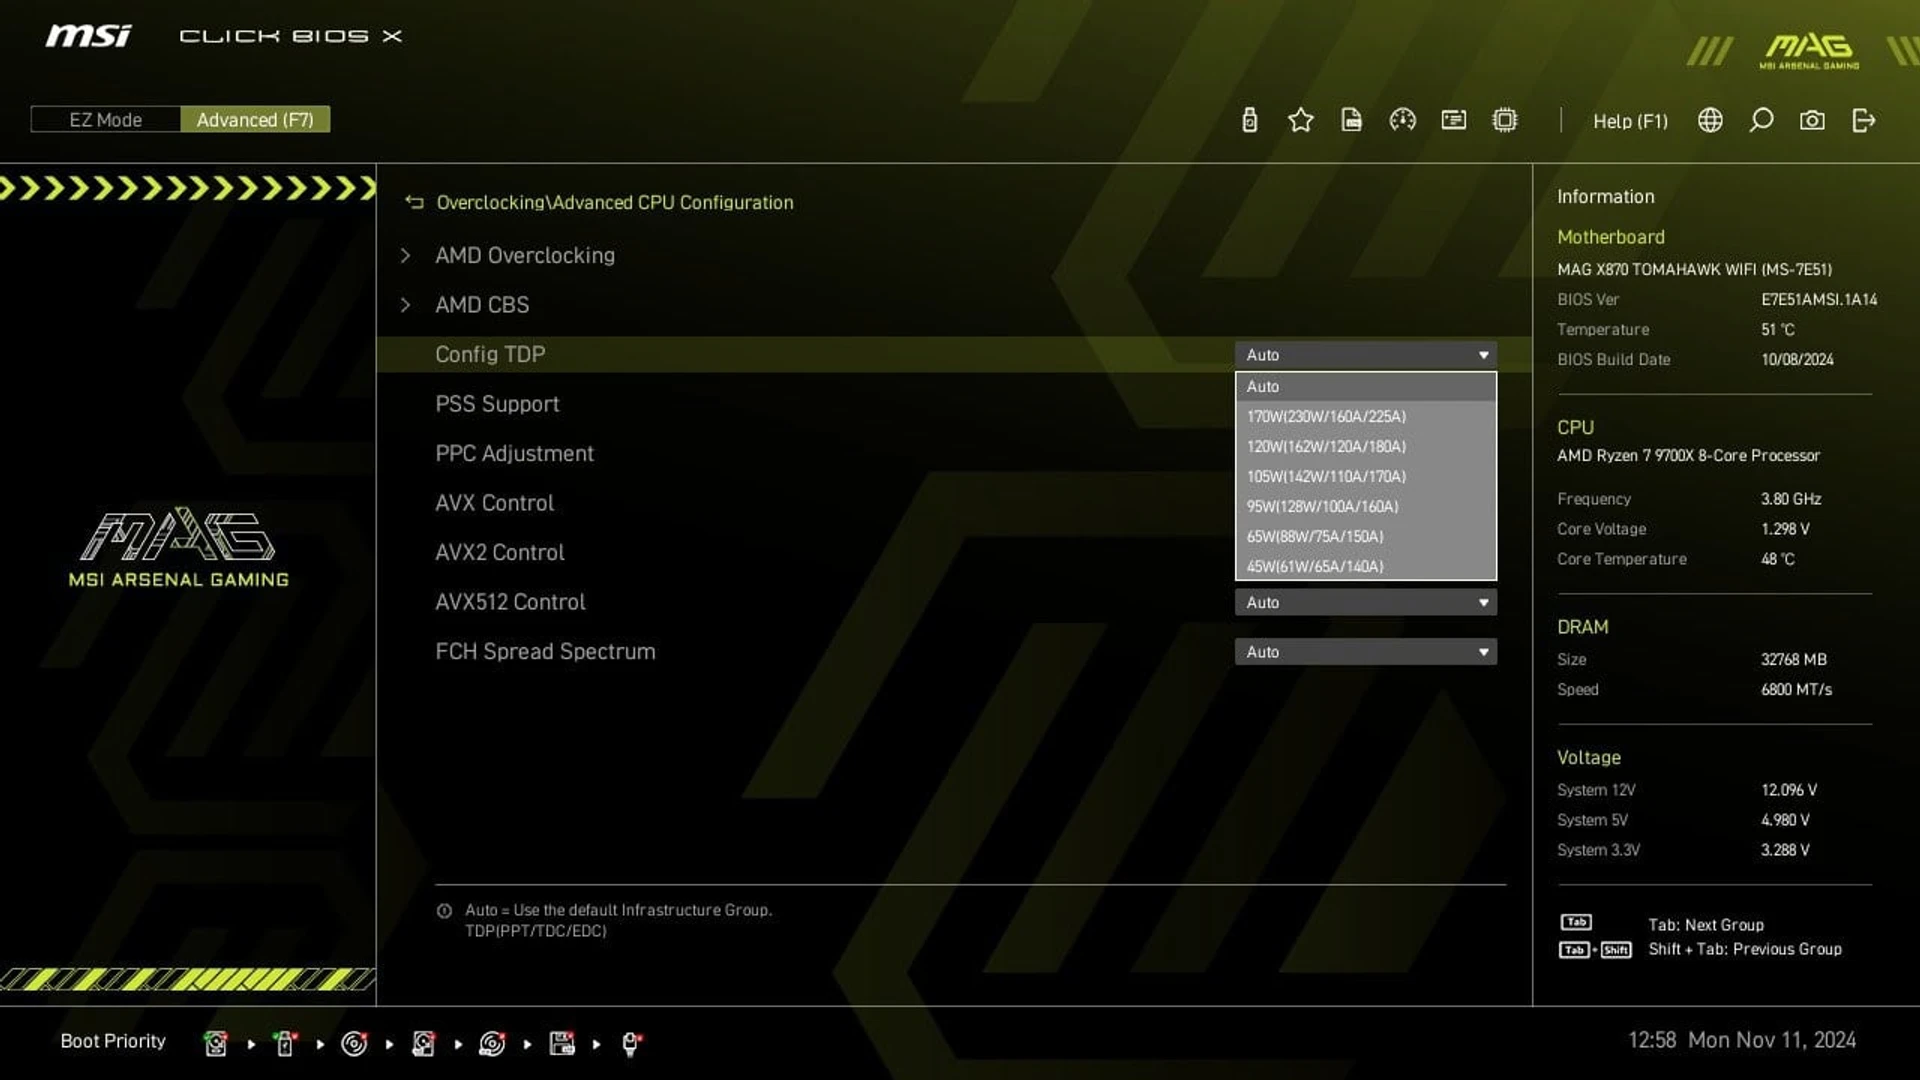This screenshot has width=1920, height=1080.
Task: Choose 45W(61W/65A/140A) TDP option
Action: click(1365, 566)
